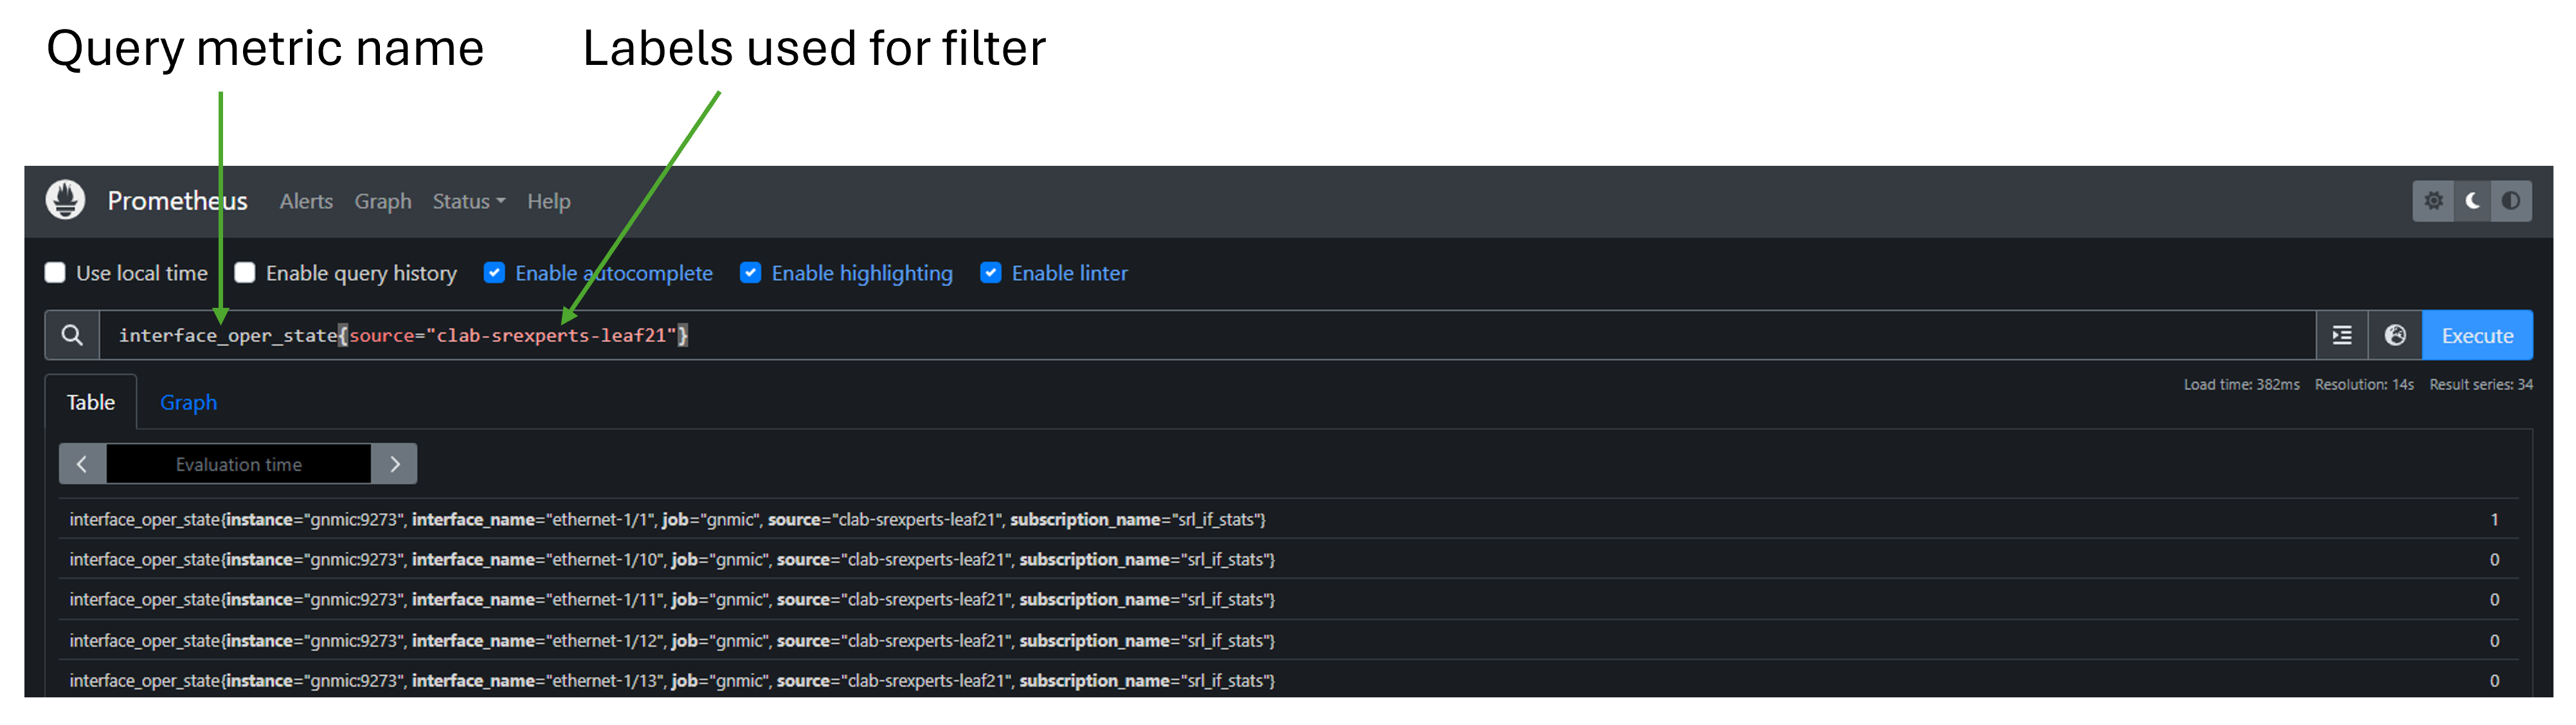2576x725 pixels.
Task: Switch to browser-preferred theme gear icon
Action: pyautogui.click(x=2433, y=201)
